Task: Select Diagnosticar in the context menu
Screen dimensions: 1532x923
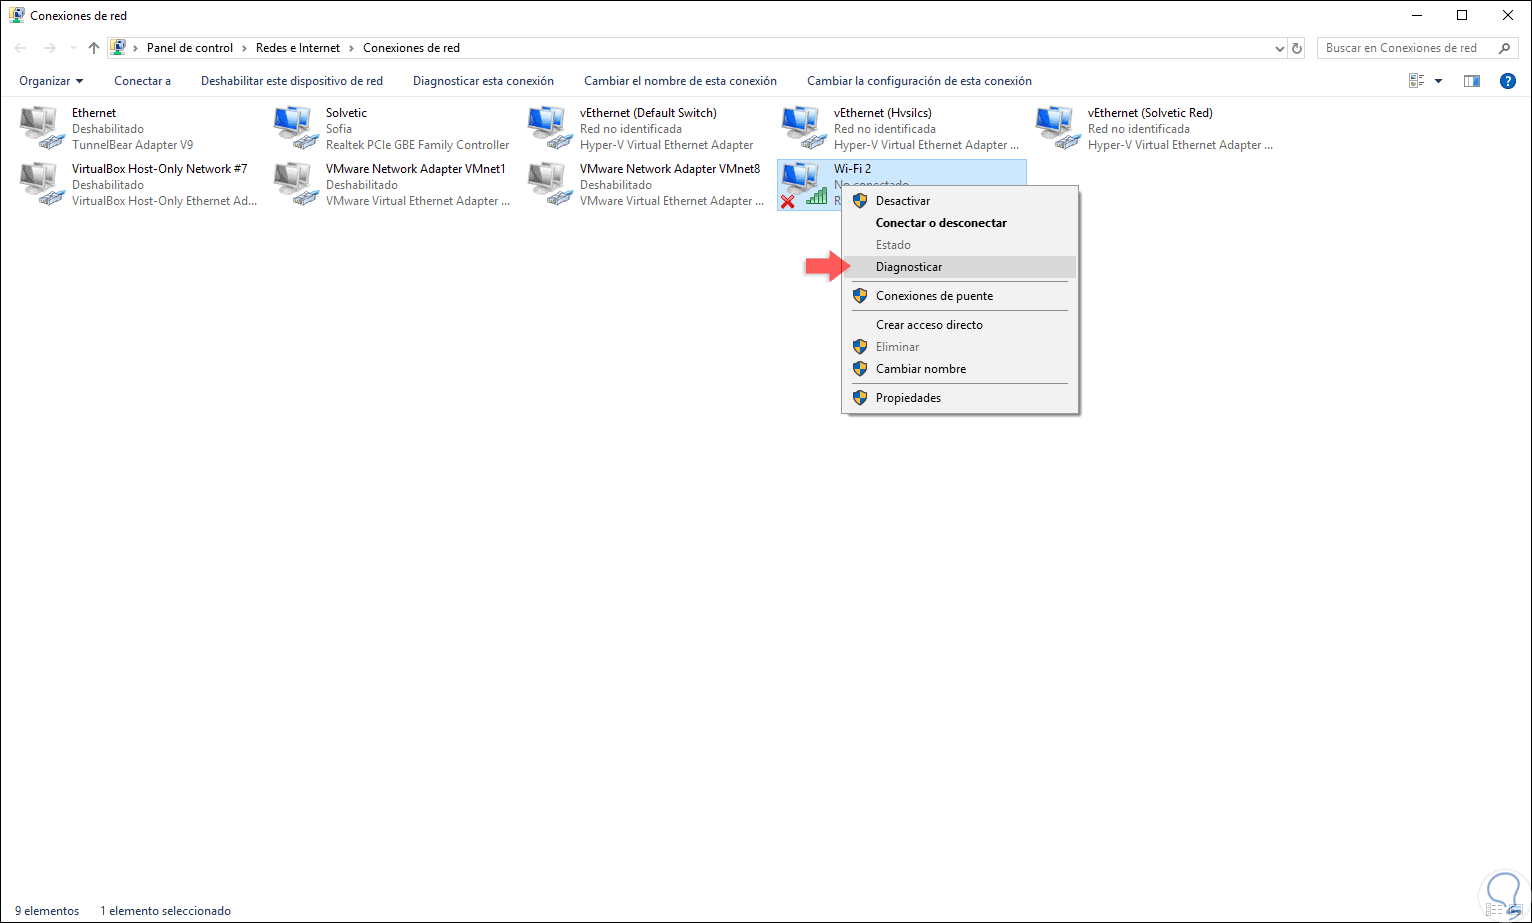Action: [960, 267]
